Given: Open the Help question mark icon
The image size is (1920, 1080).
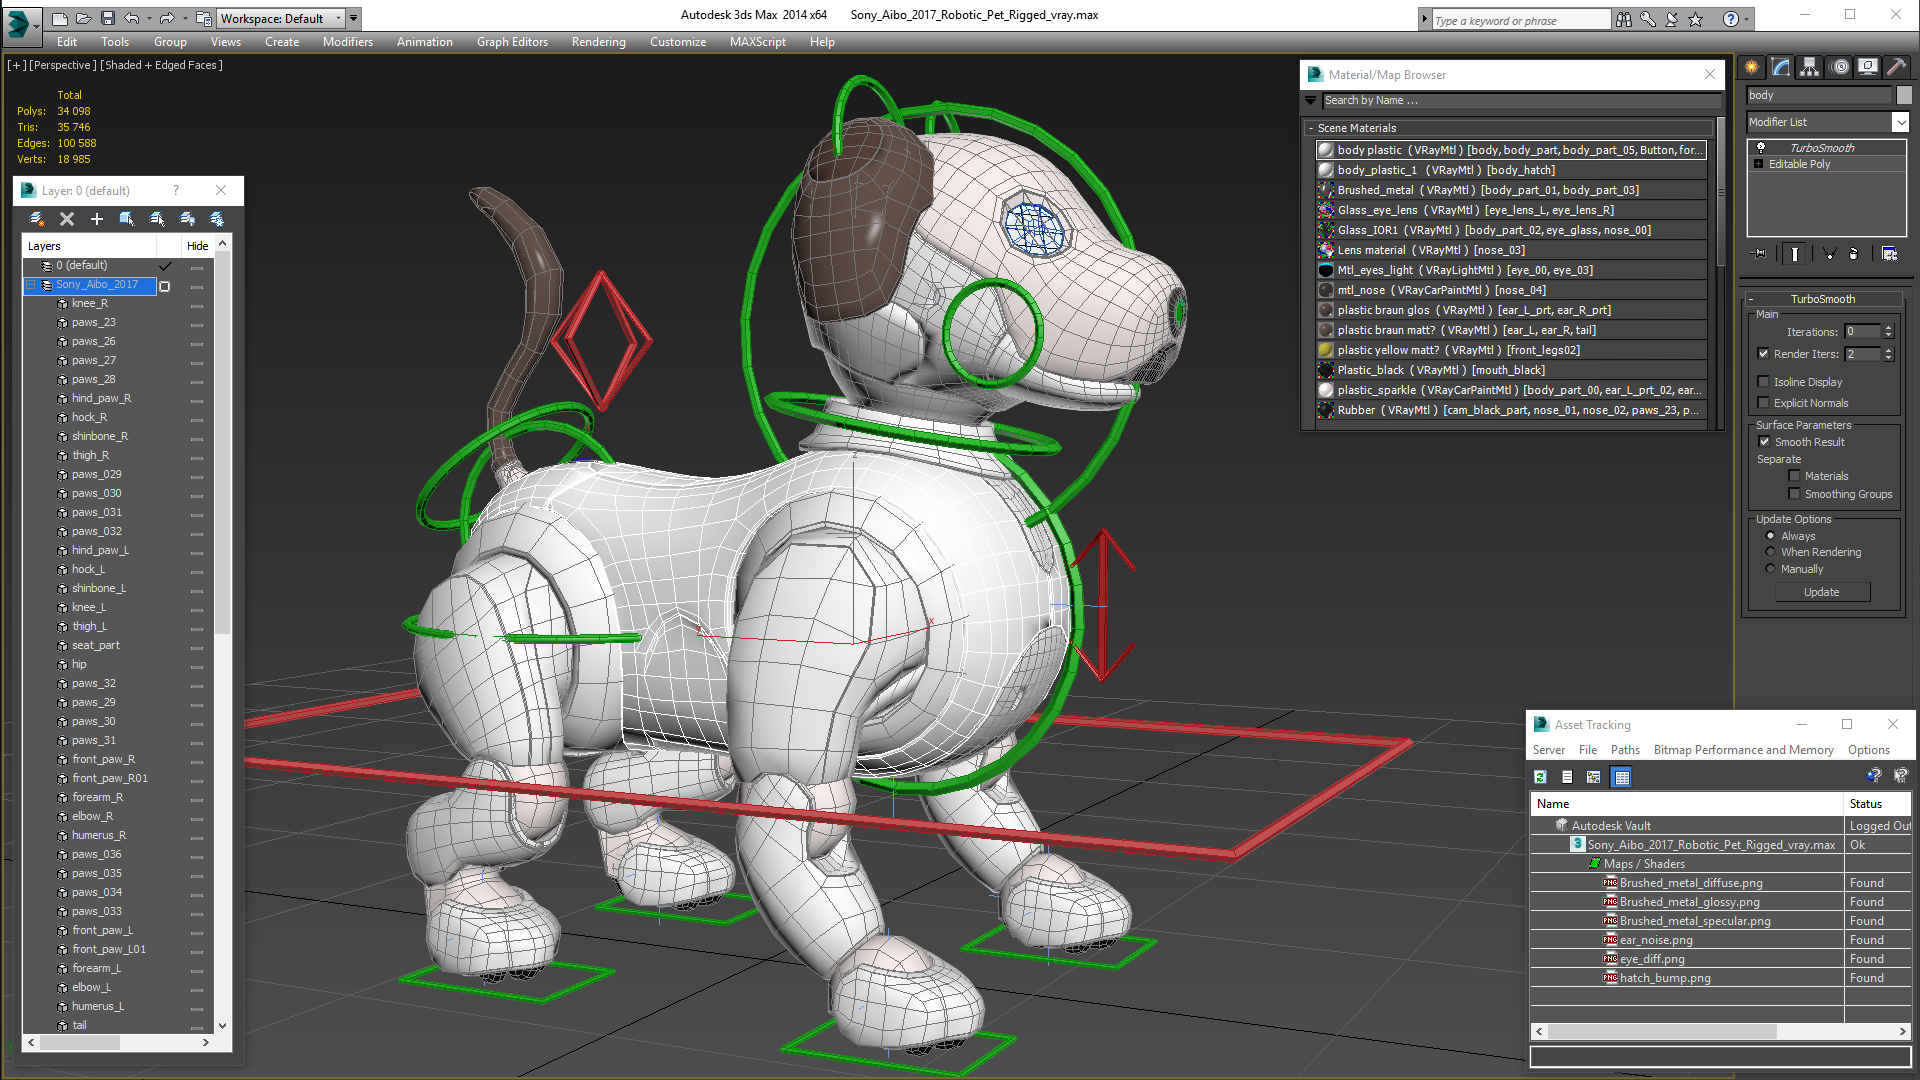Looking at the screenshot, I should 1730,19.
